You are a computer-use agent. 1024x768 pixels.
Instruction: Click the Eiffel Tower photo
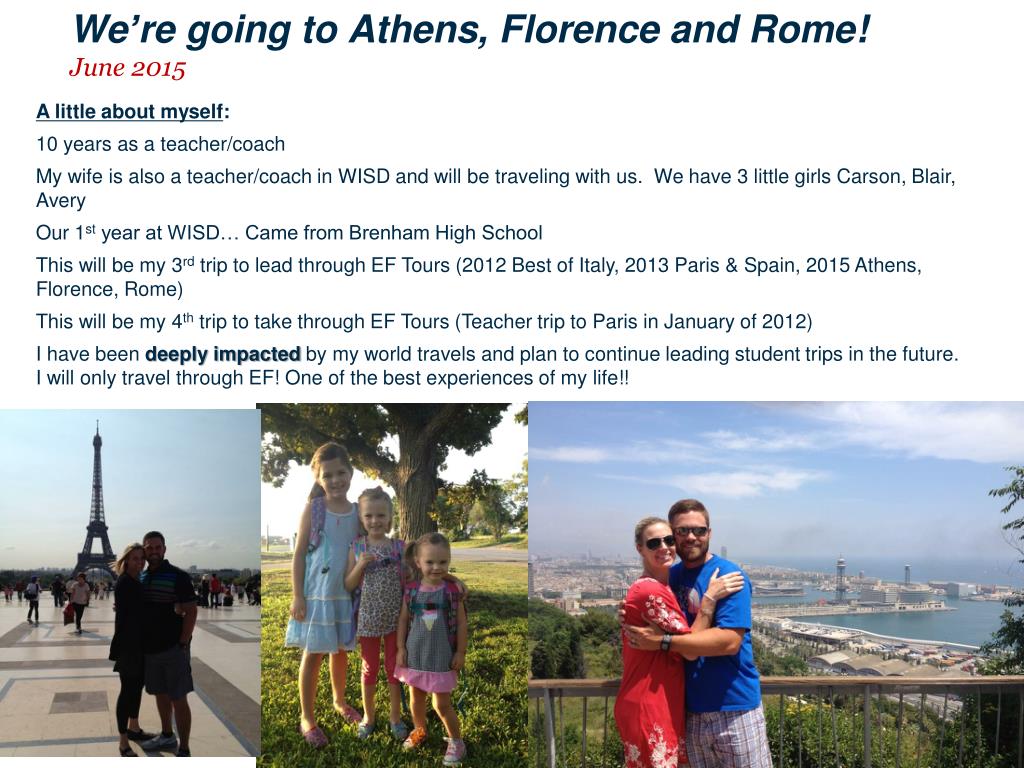(130, 583)
